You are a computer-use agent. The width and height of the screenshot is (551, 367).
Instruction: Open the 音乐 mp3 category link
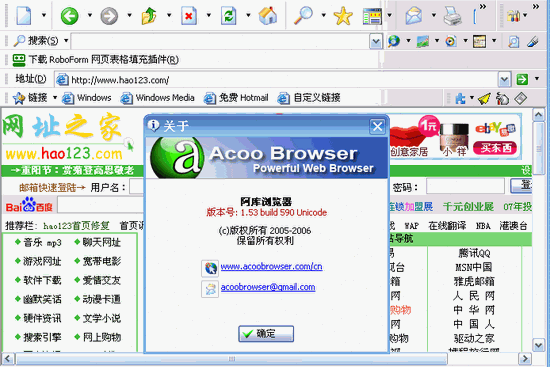(42, 243)
